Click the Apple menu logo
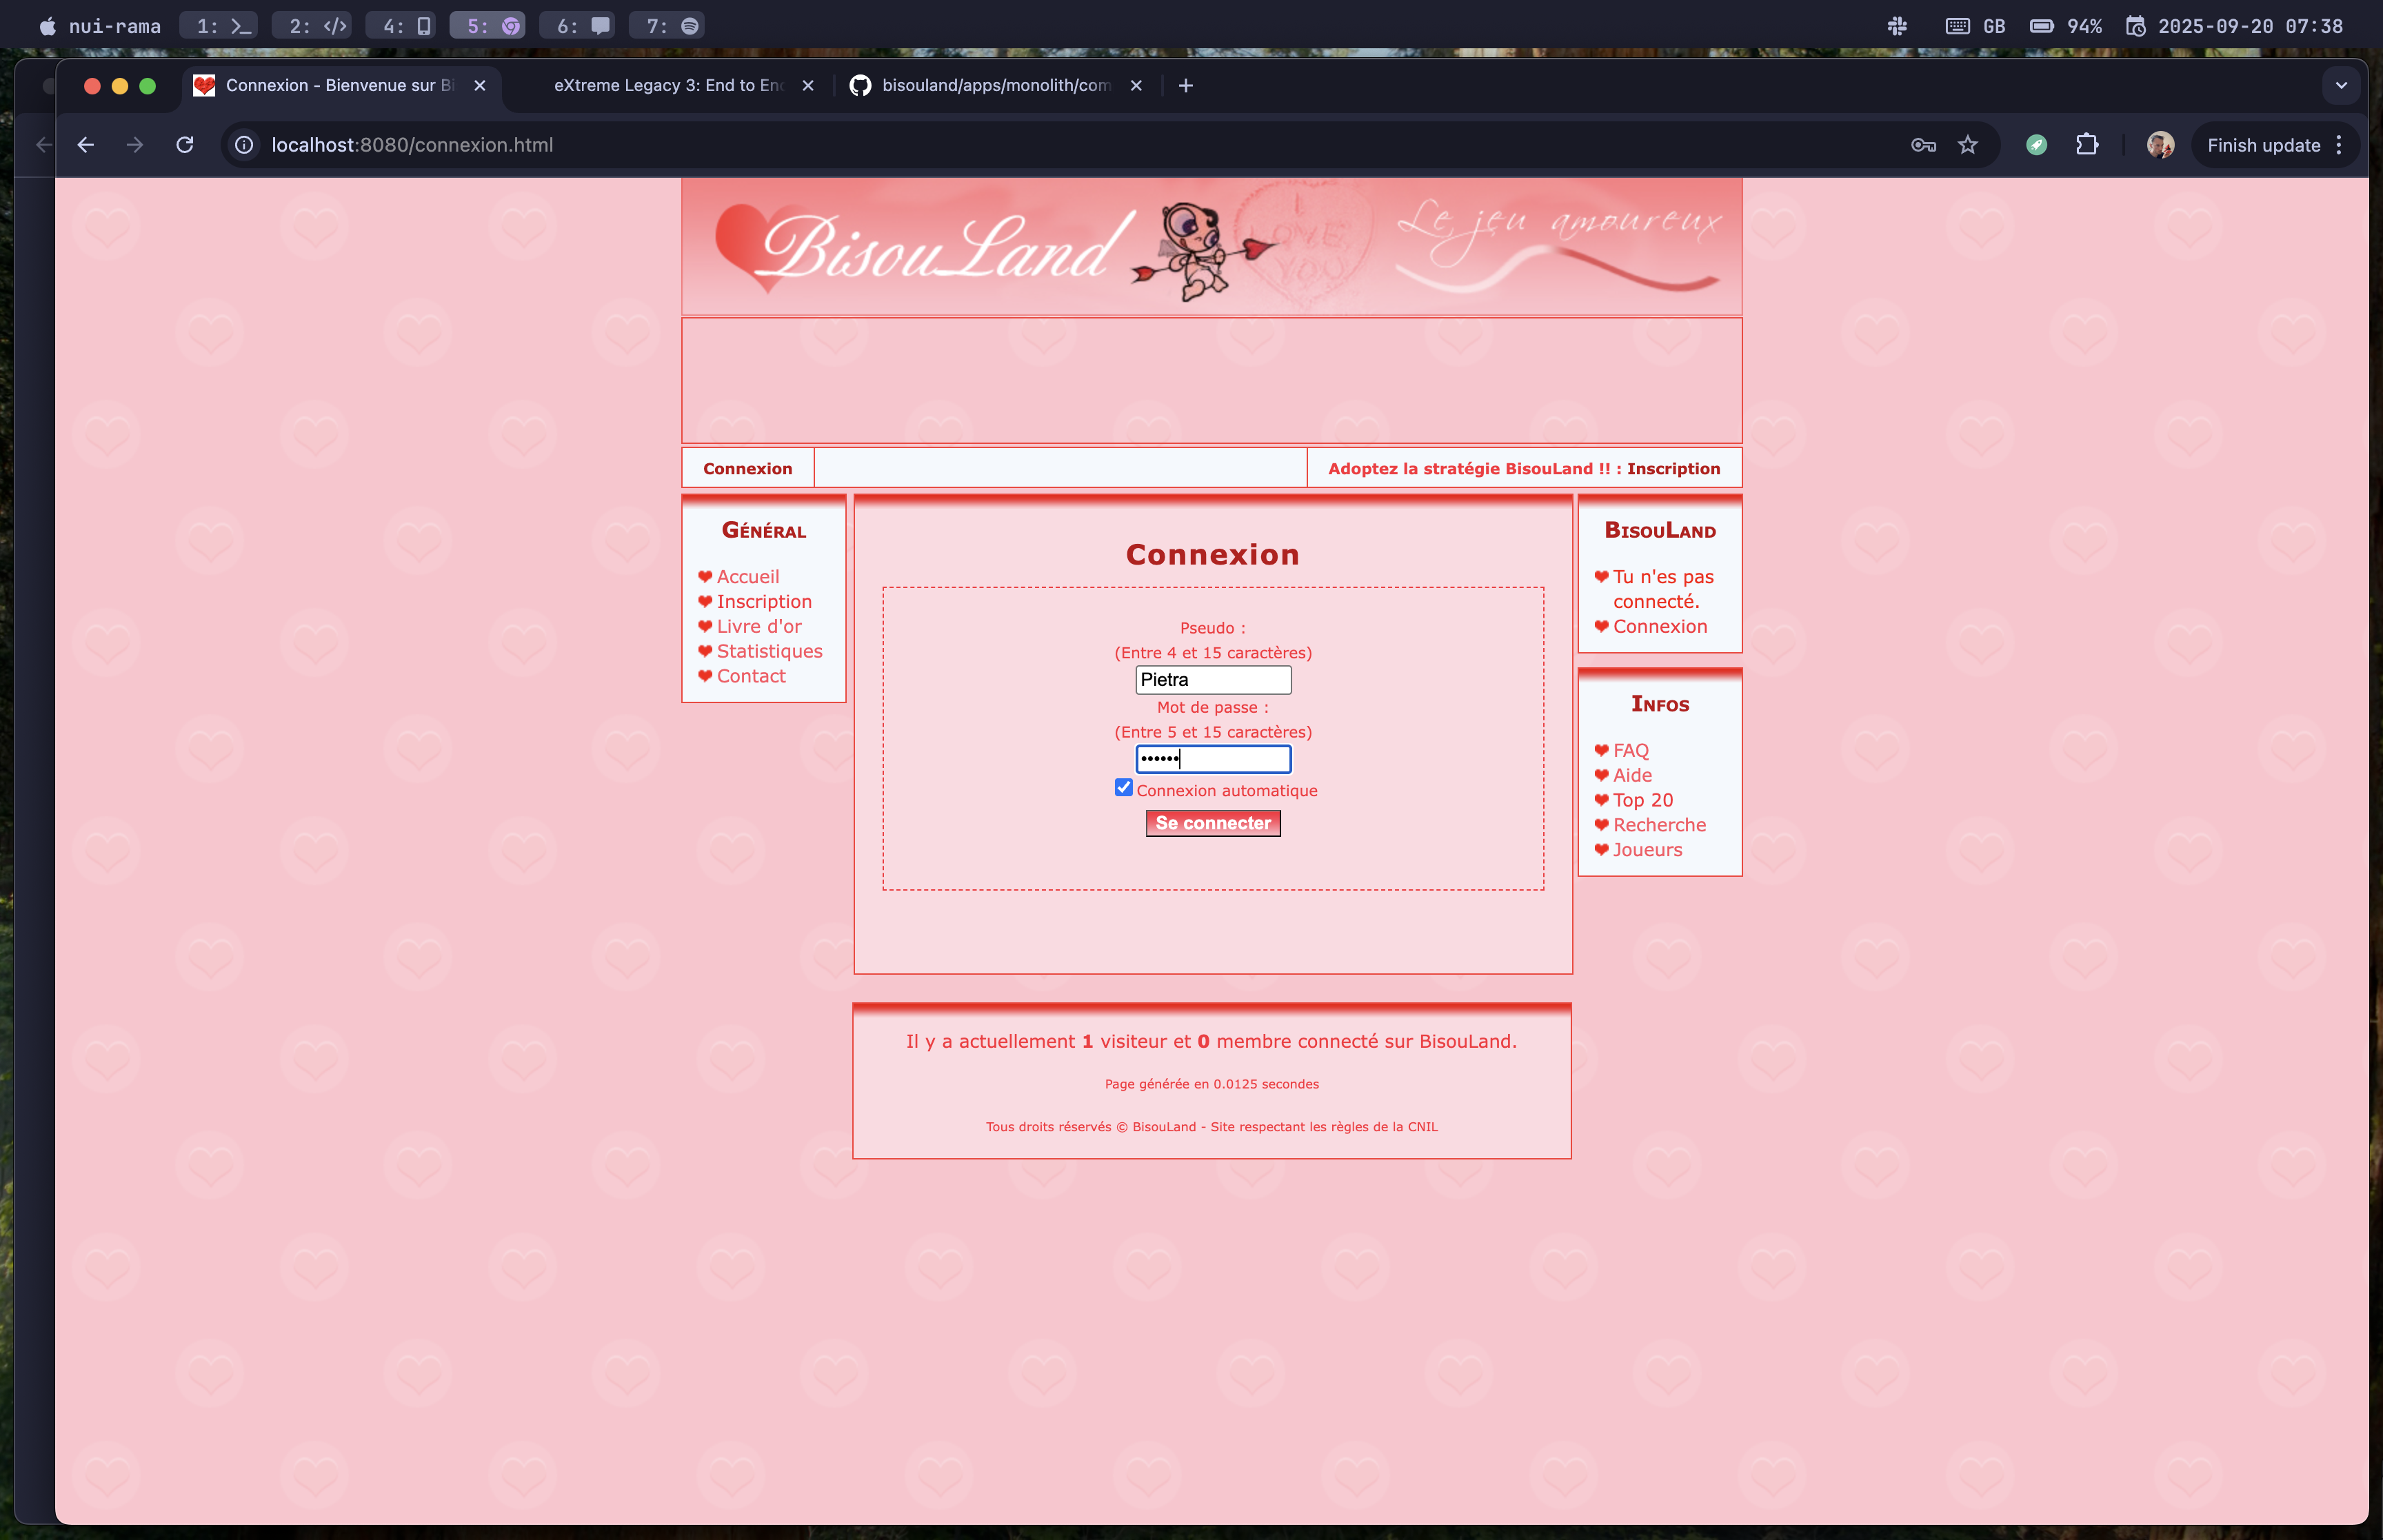The width and height of the screenshot is (2383, 1540). click(47, 26)
